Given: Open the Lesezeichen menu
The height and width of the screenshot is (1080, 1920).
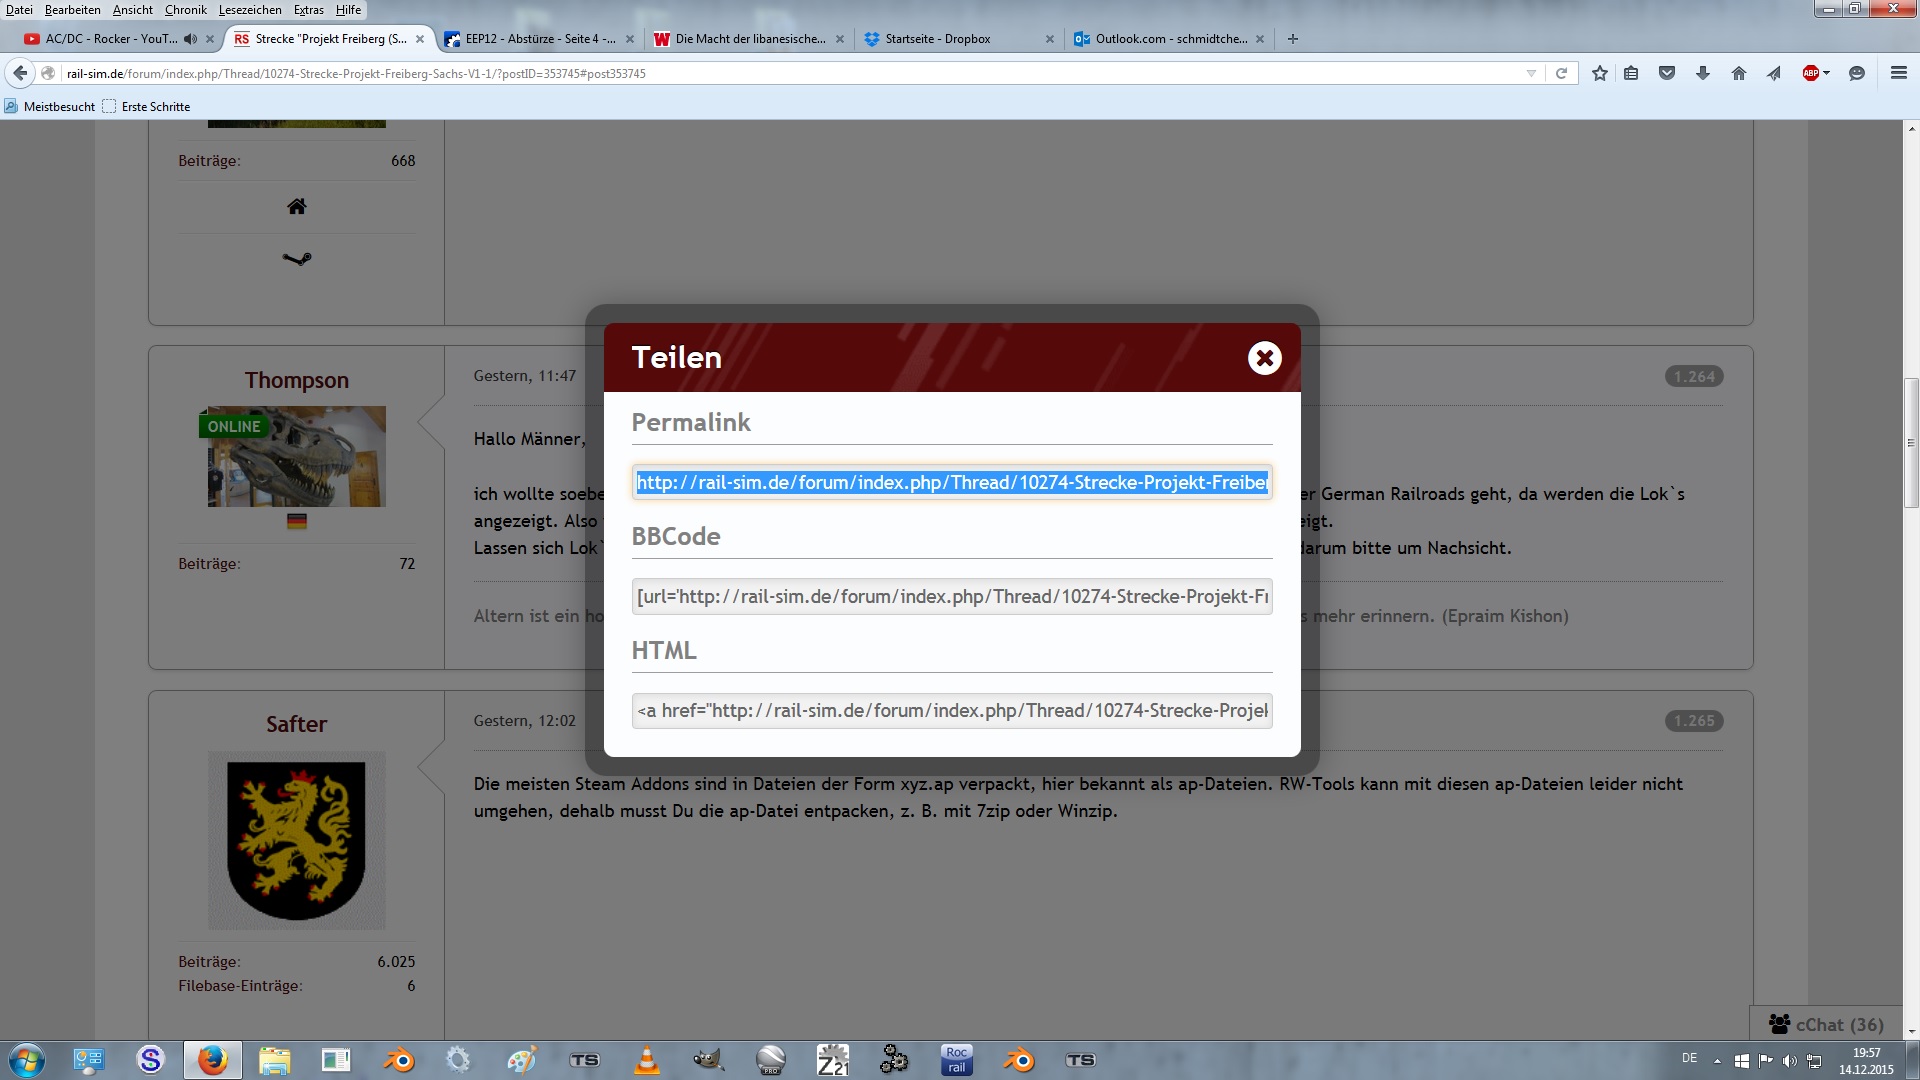Looking at the screenshot, I should (250, 10).
